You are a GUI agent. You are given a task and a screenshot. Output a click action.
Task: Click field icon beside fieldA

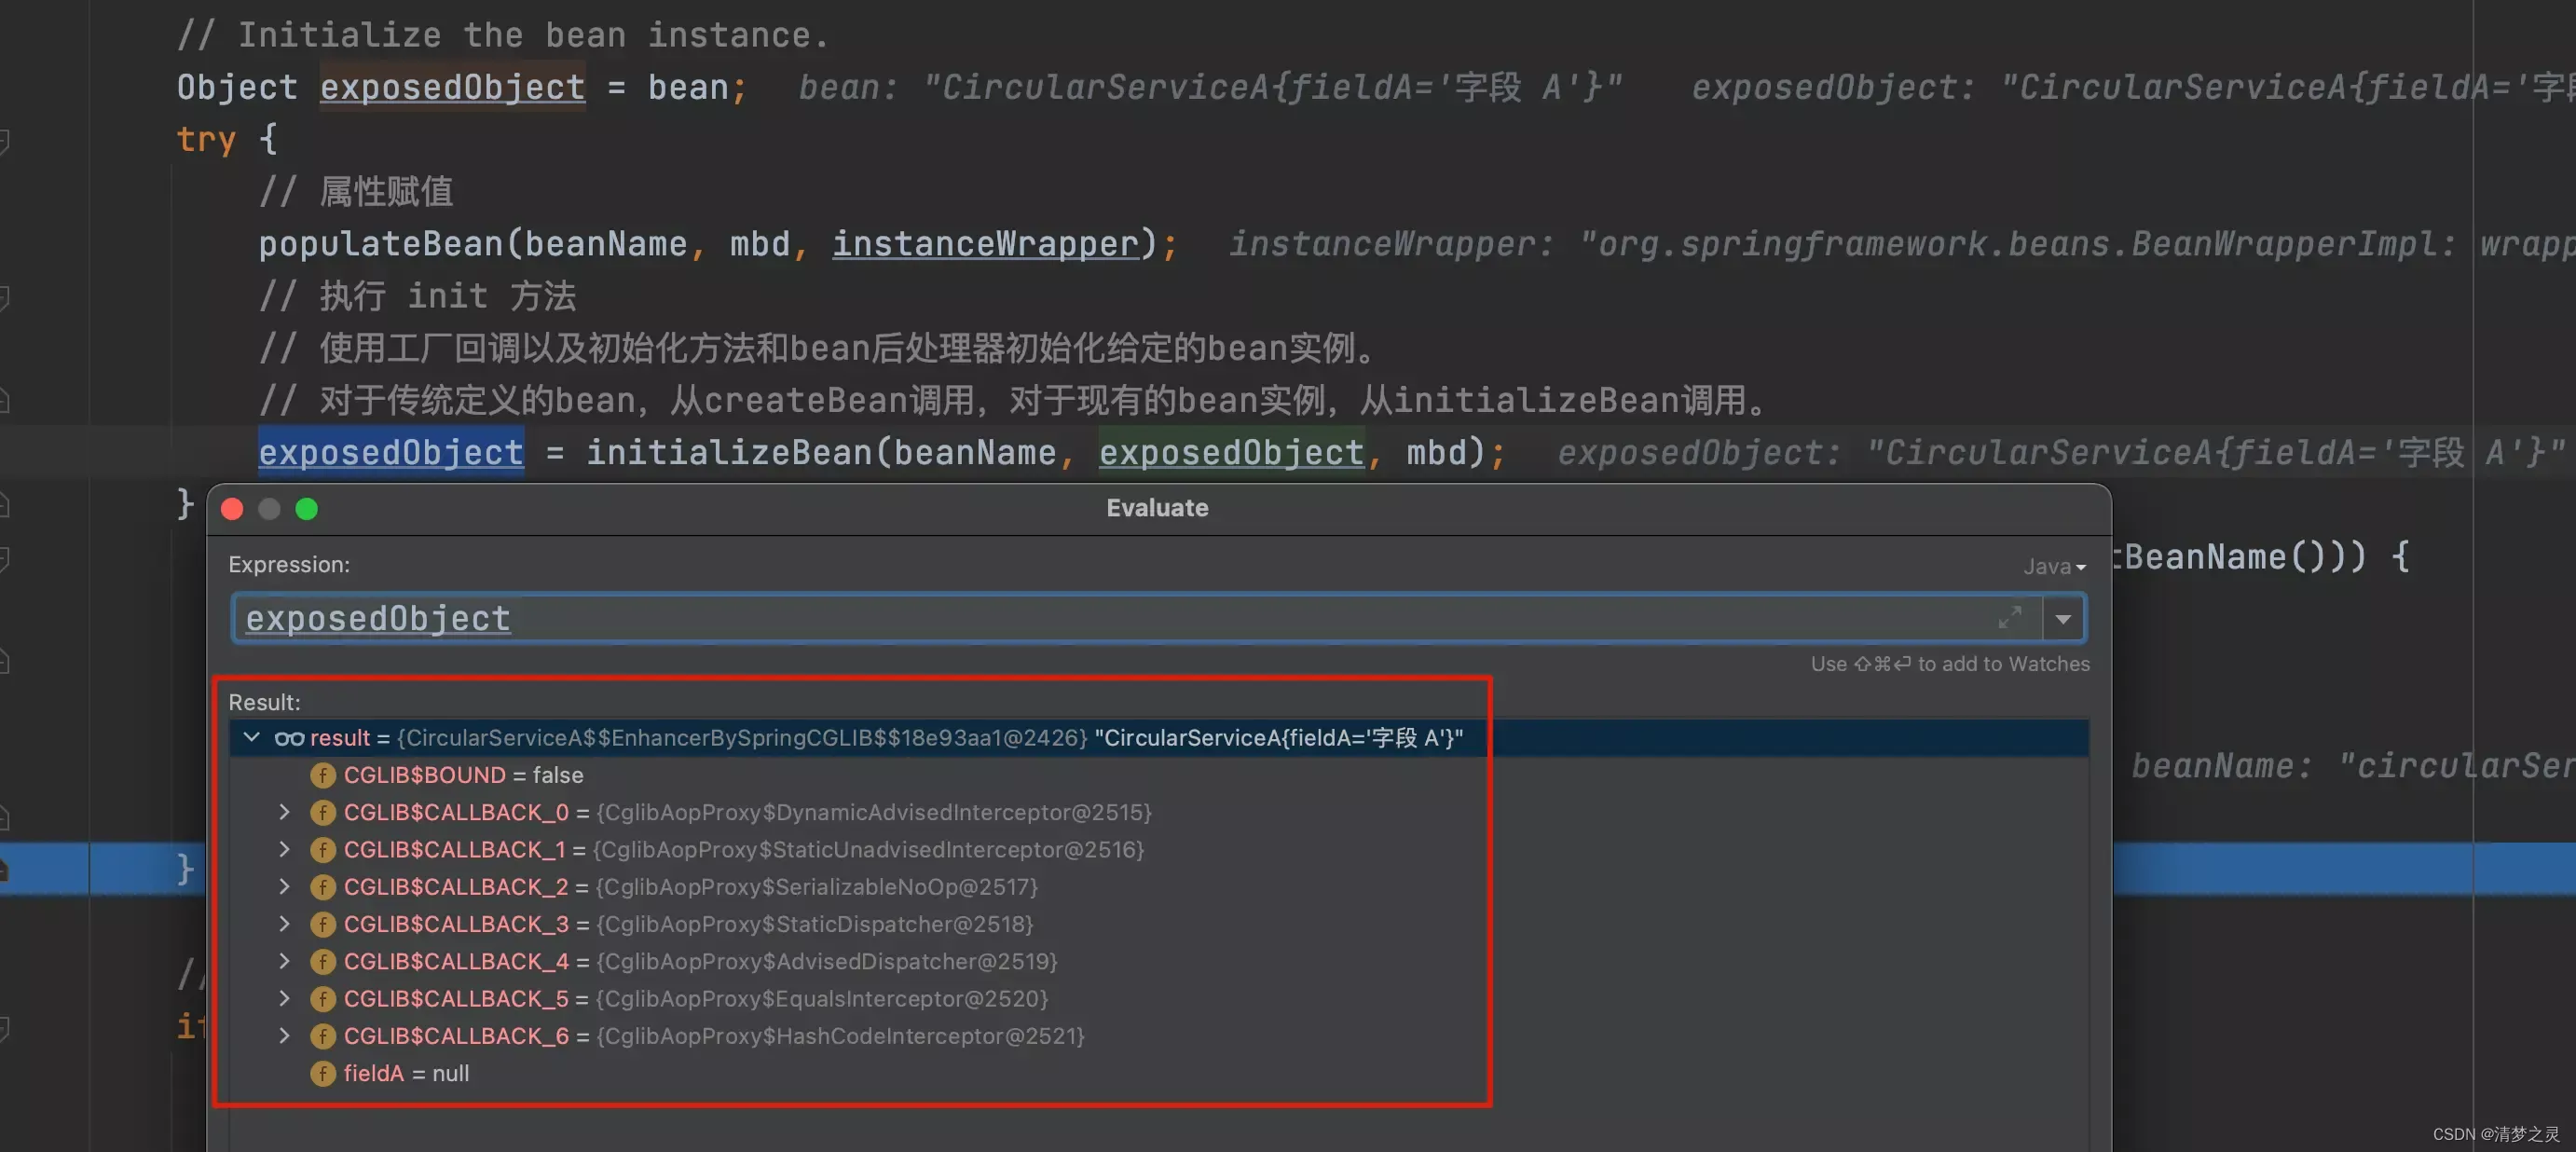tap(322, 1074)
